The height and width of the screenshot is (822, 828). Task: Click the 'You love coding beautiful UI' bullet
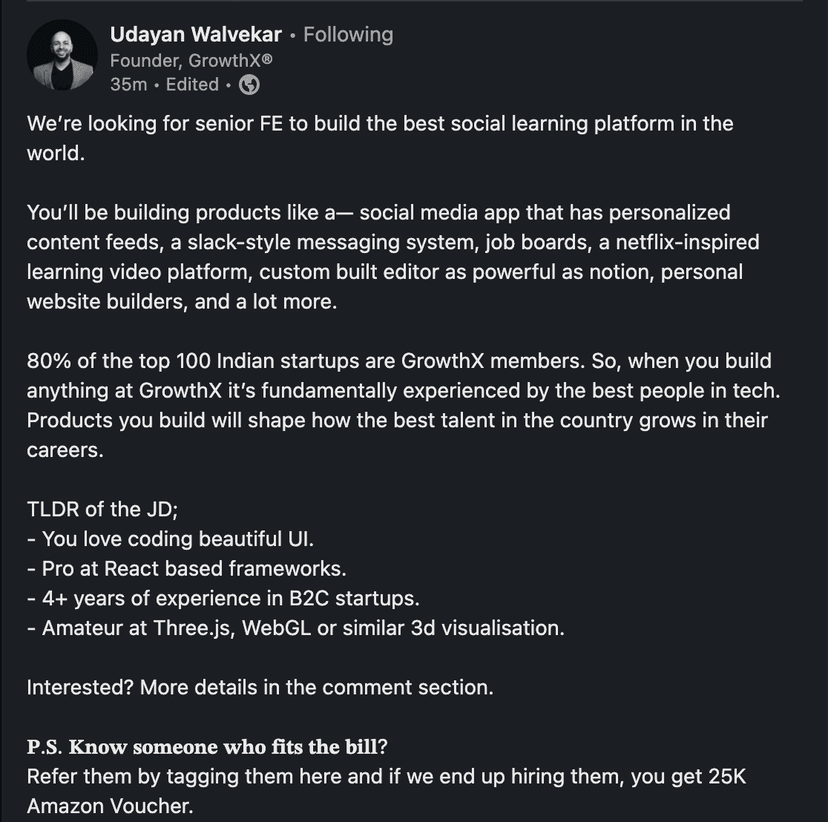(x=170, y=539)
